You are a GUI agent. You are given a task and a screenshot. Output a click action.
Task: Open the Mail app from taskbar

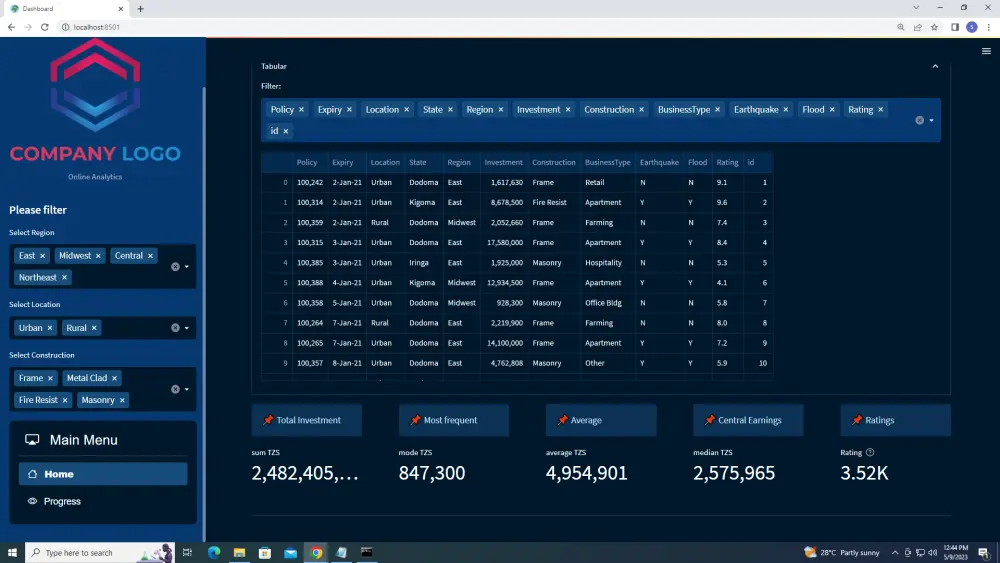tap(290, 552)
